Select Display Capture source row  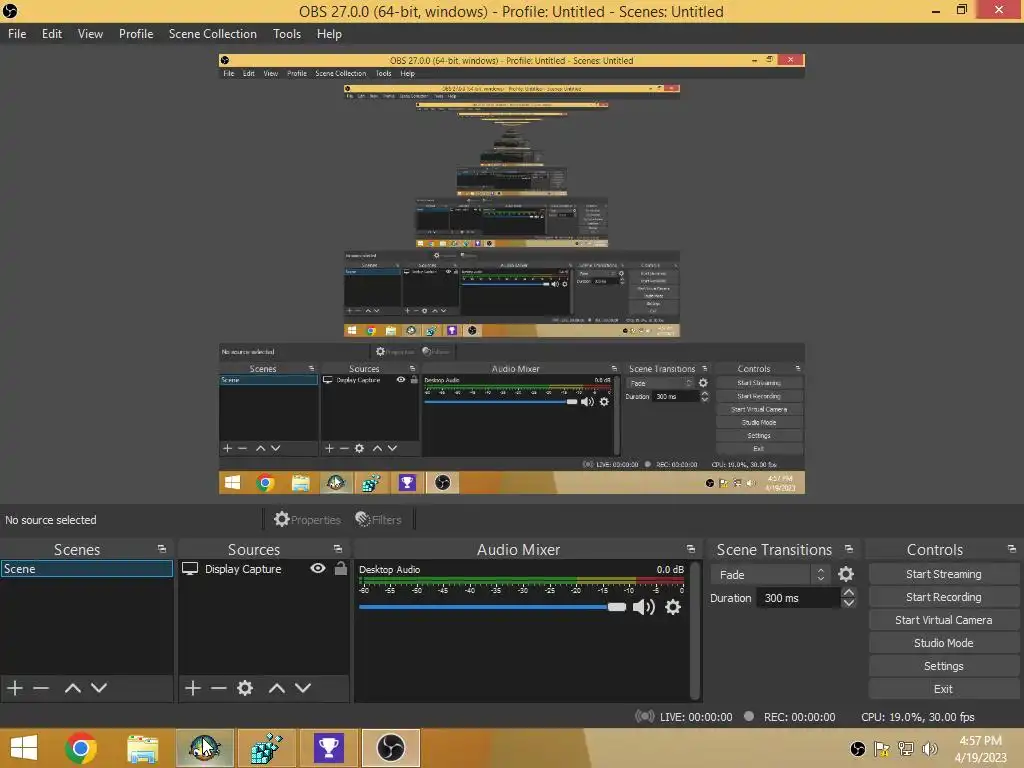click(263, 569)
